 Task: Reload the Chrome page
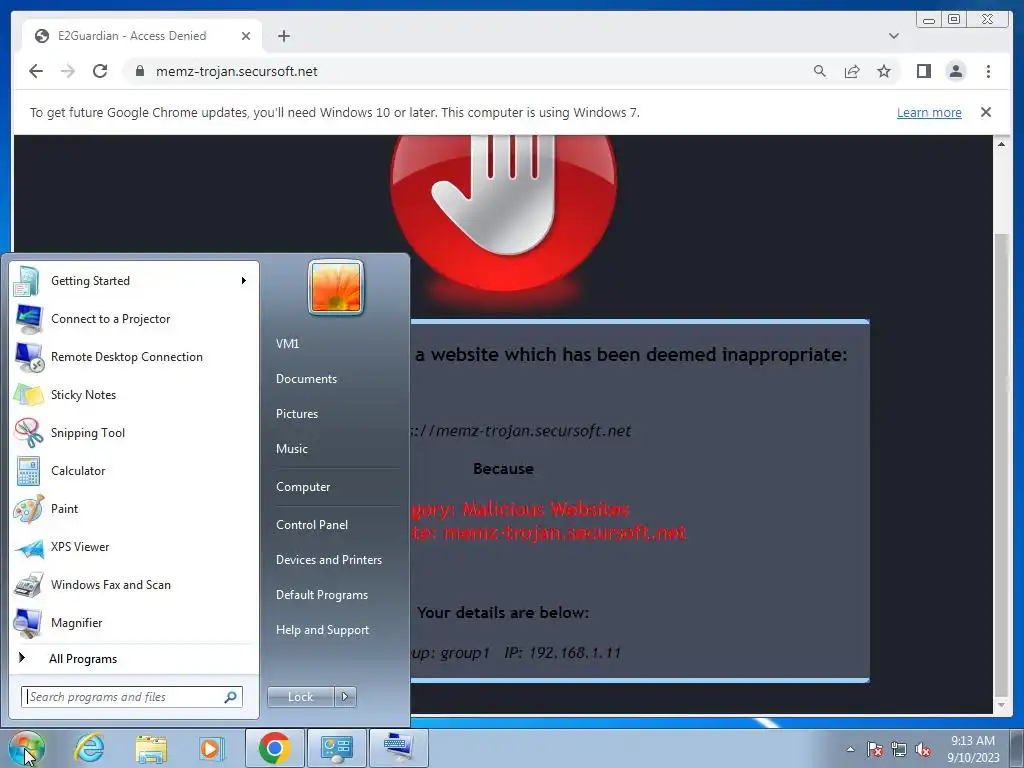click(x=100, y=71)
